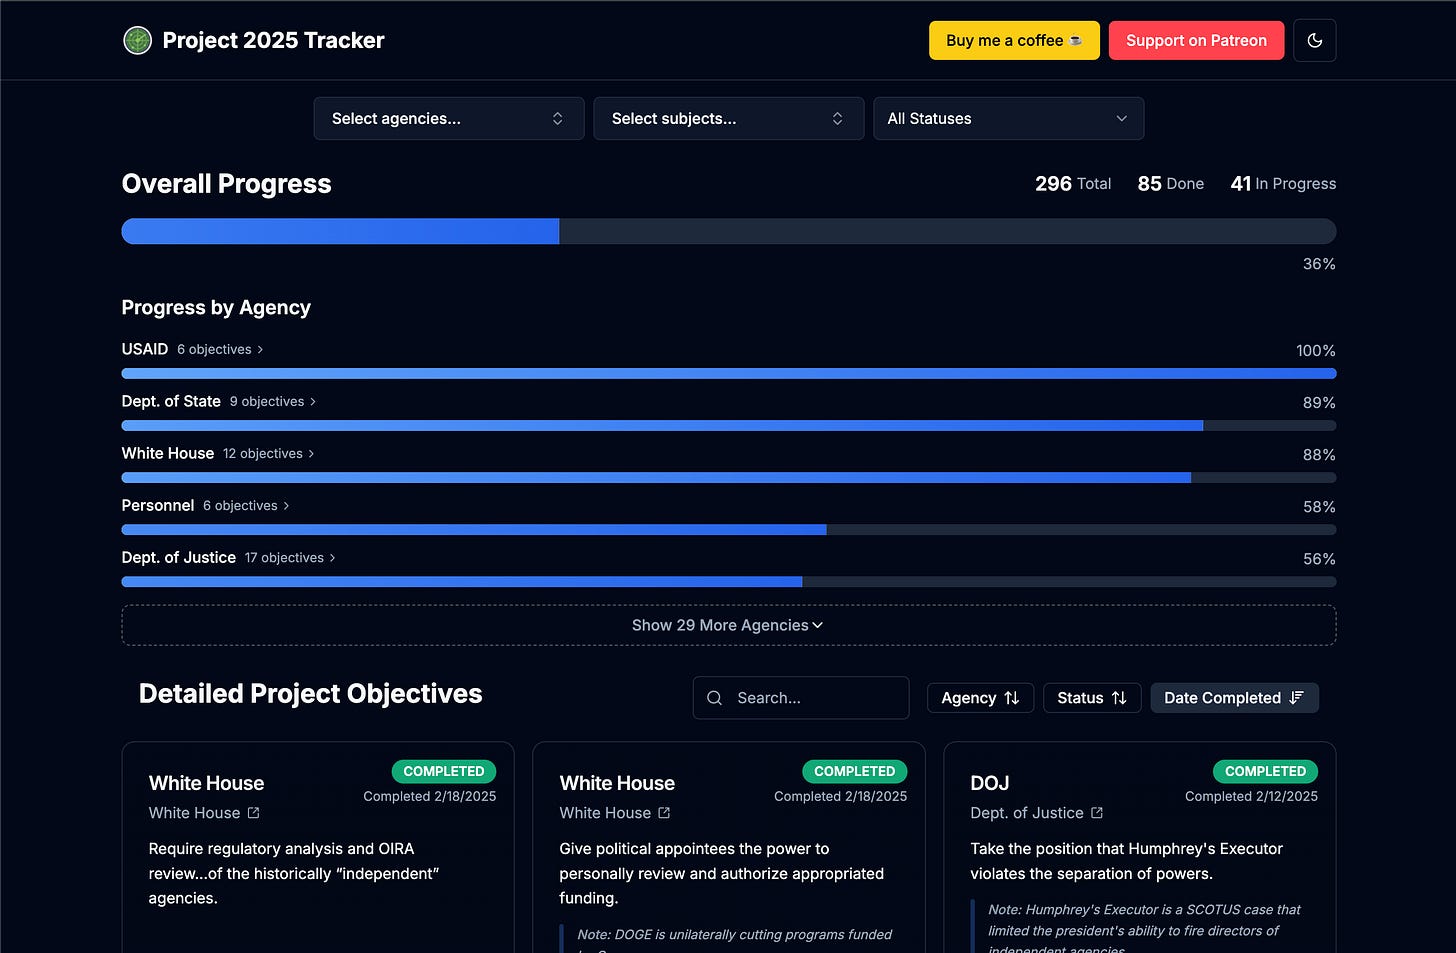Viewport: 1456px width, 953px height.
Task: Click the up-down chevrons icon in Select agencies
Action: tap(557, 119)
